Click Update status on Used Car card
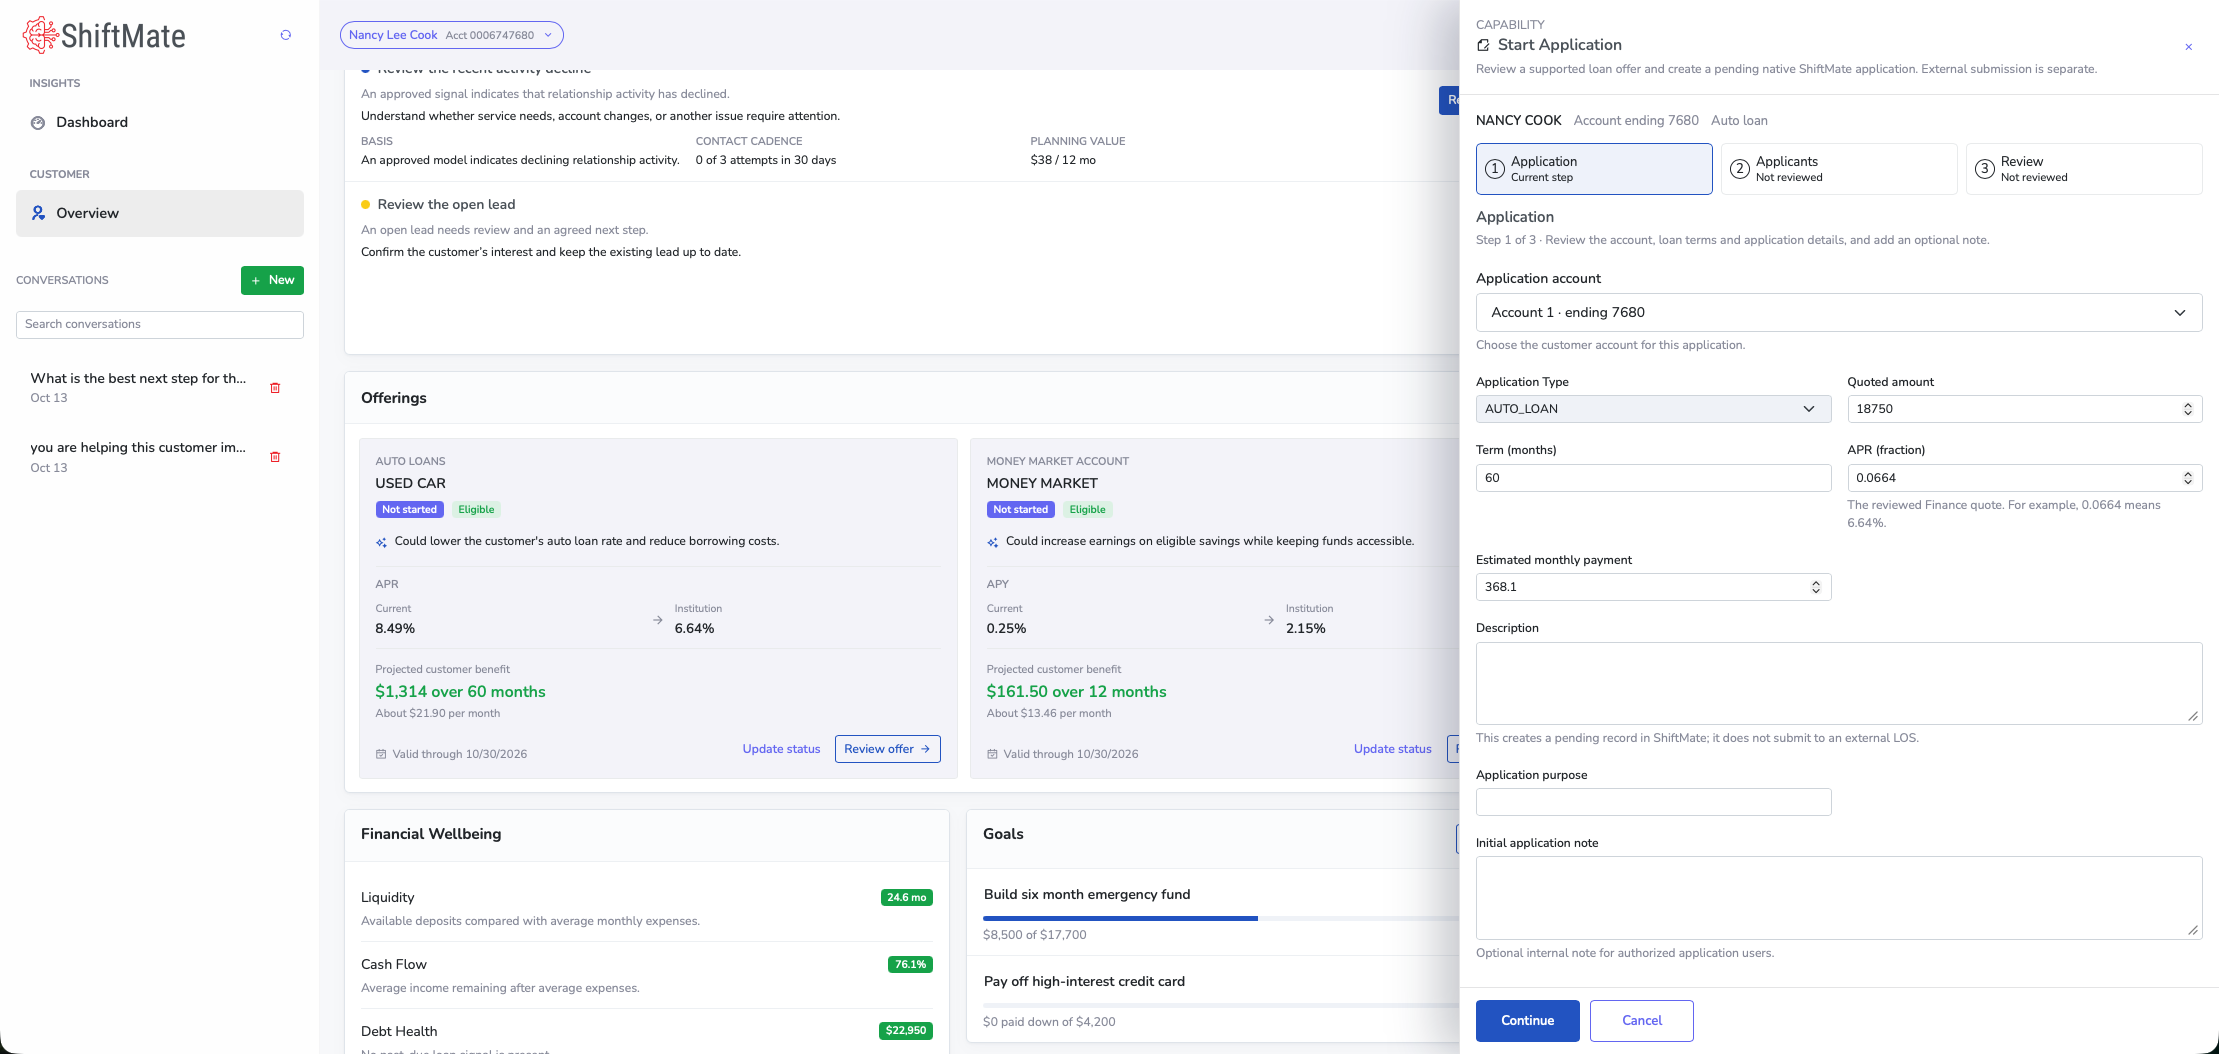The height and width of the screenshot is (1054, 2219). (x=781, y=749)
